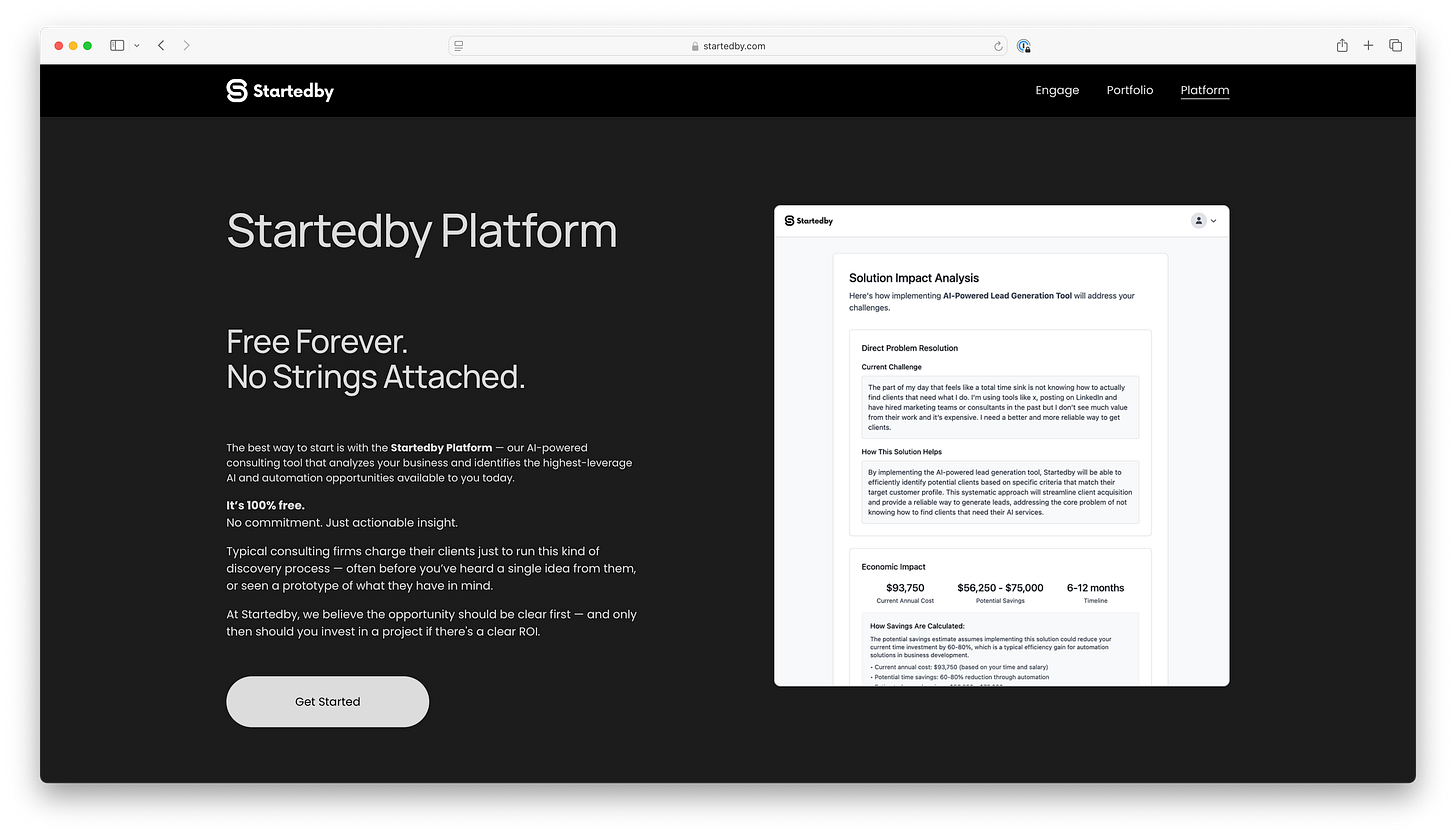Image resolution: width=1456 pixels, height=836 pixels.
Task: Click the tab overview icon
Action: pos(1396,45)
